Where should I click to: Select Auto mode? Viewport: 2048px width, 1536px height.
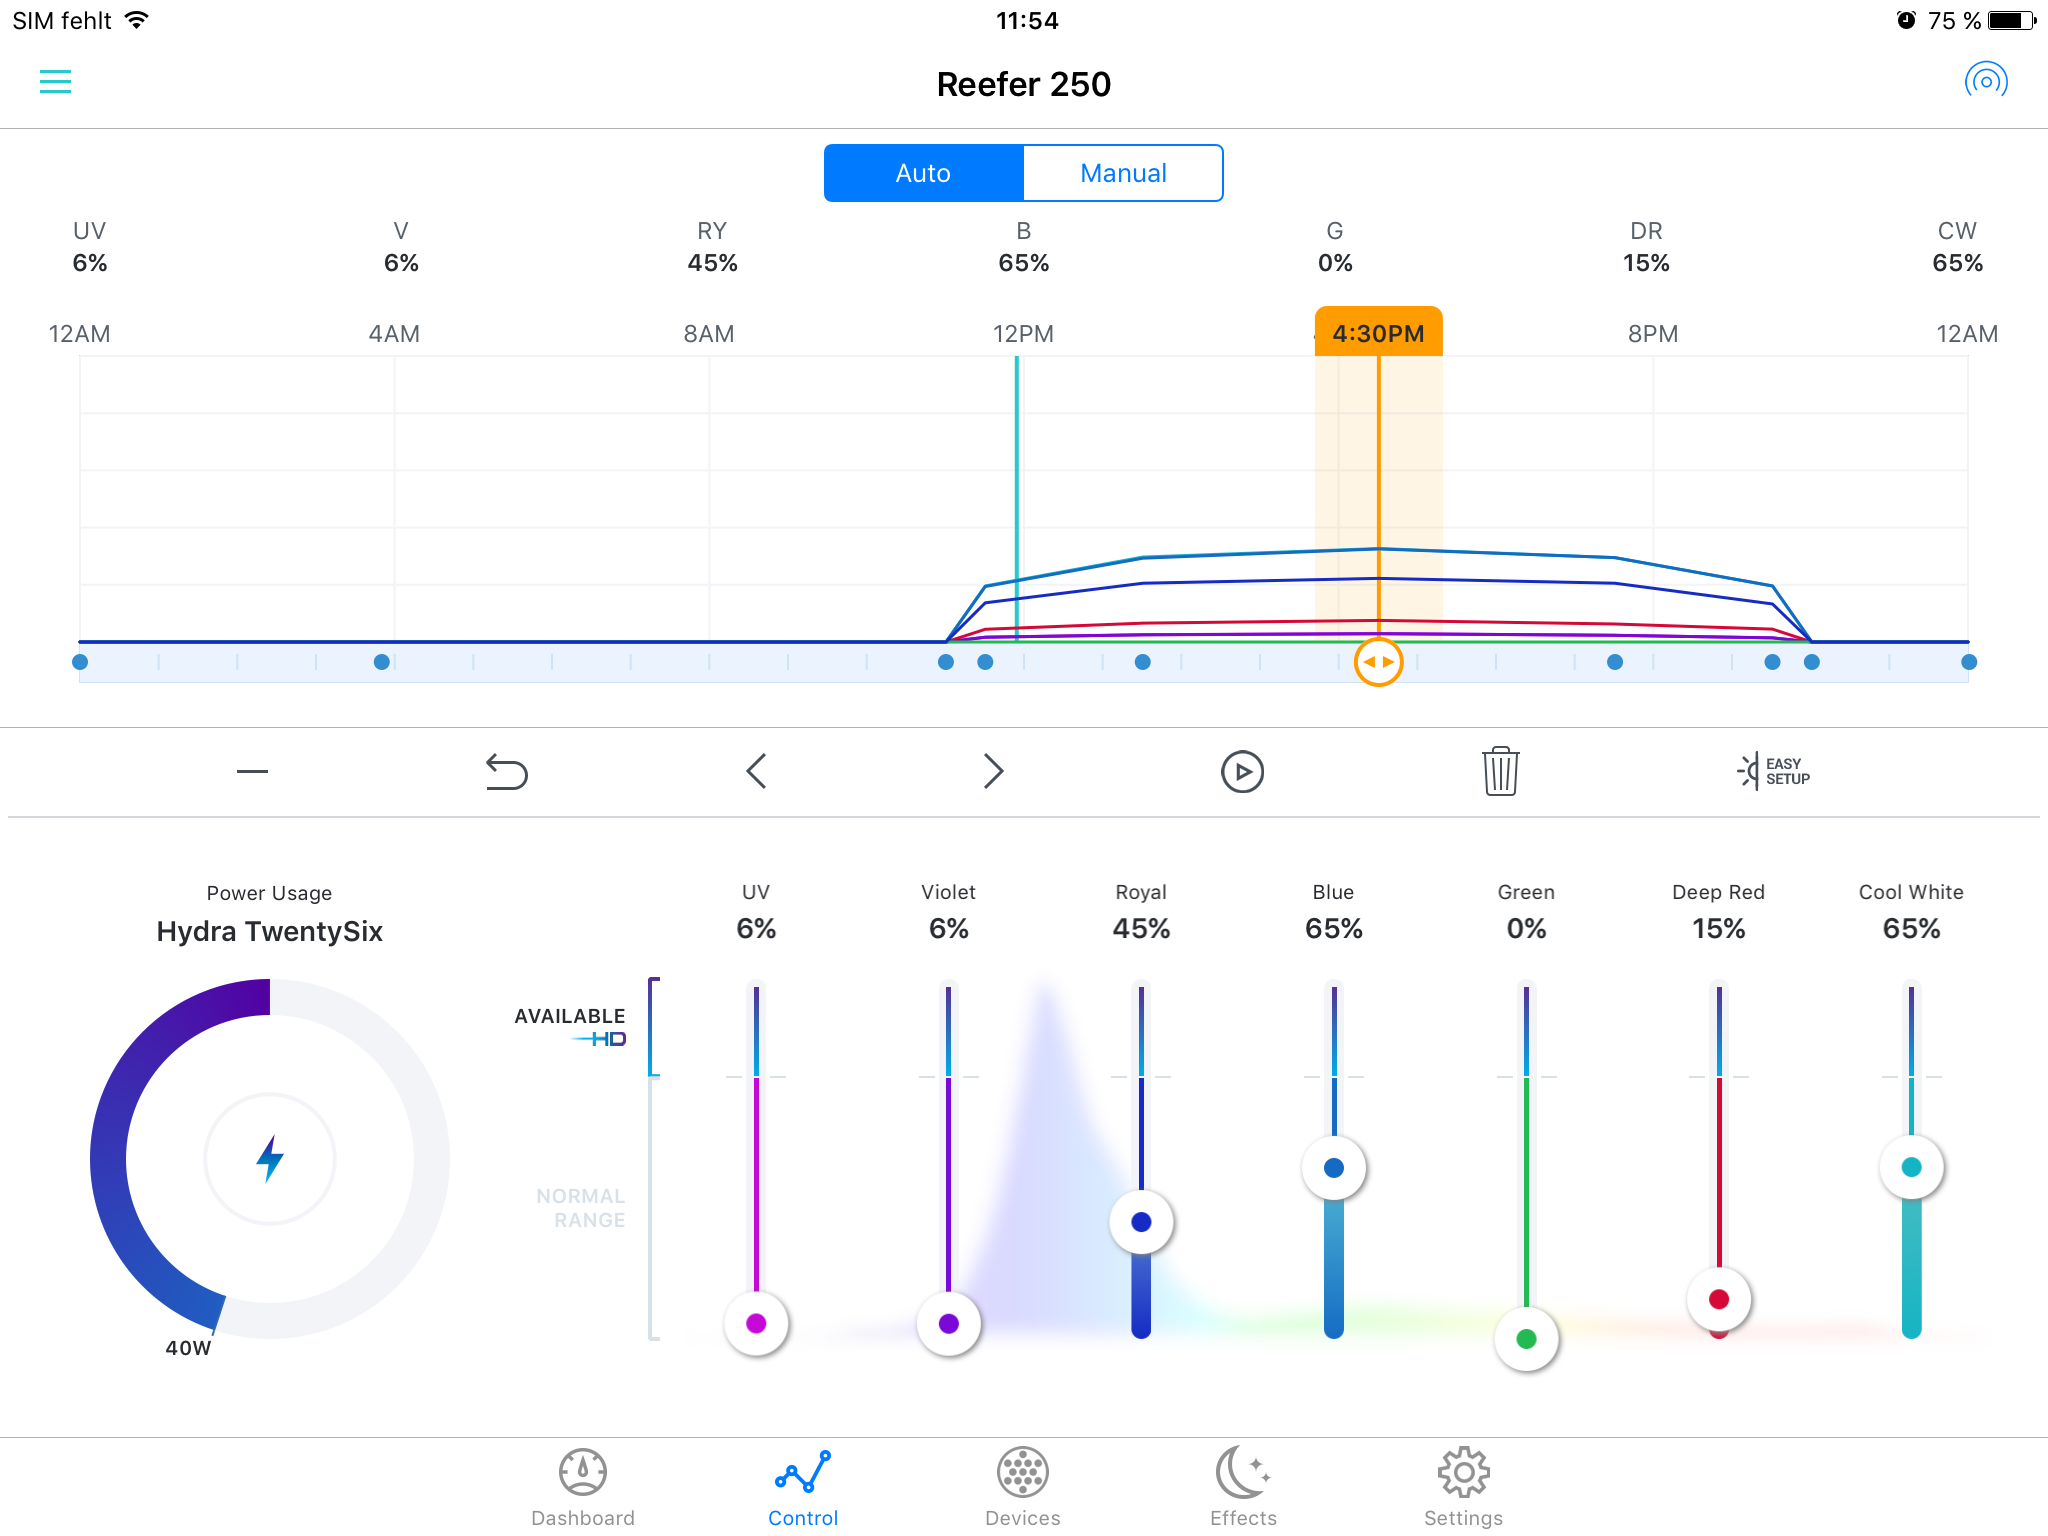[923, 173]
